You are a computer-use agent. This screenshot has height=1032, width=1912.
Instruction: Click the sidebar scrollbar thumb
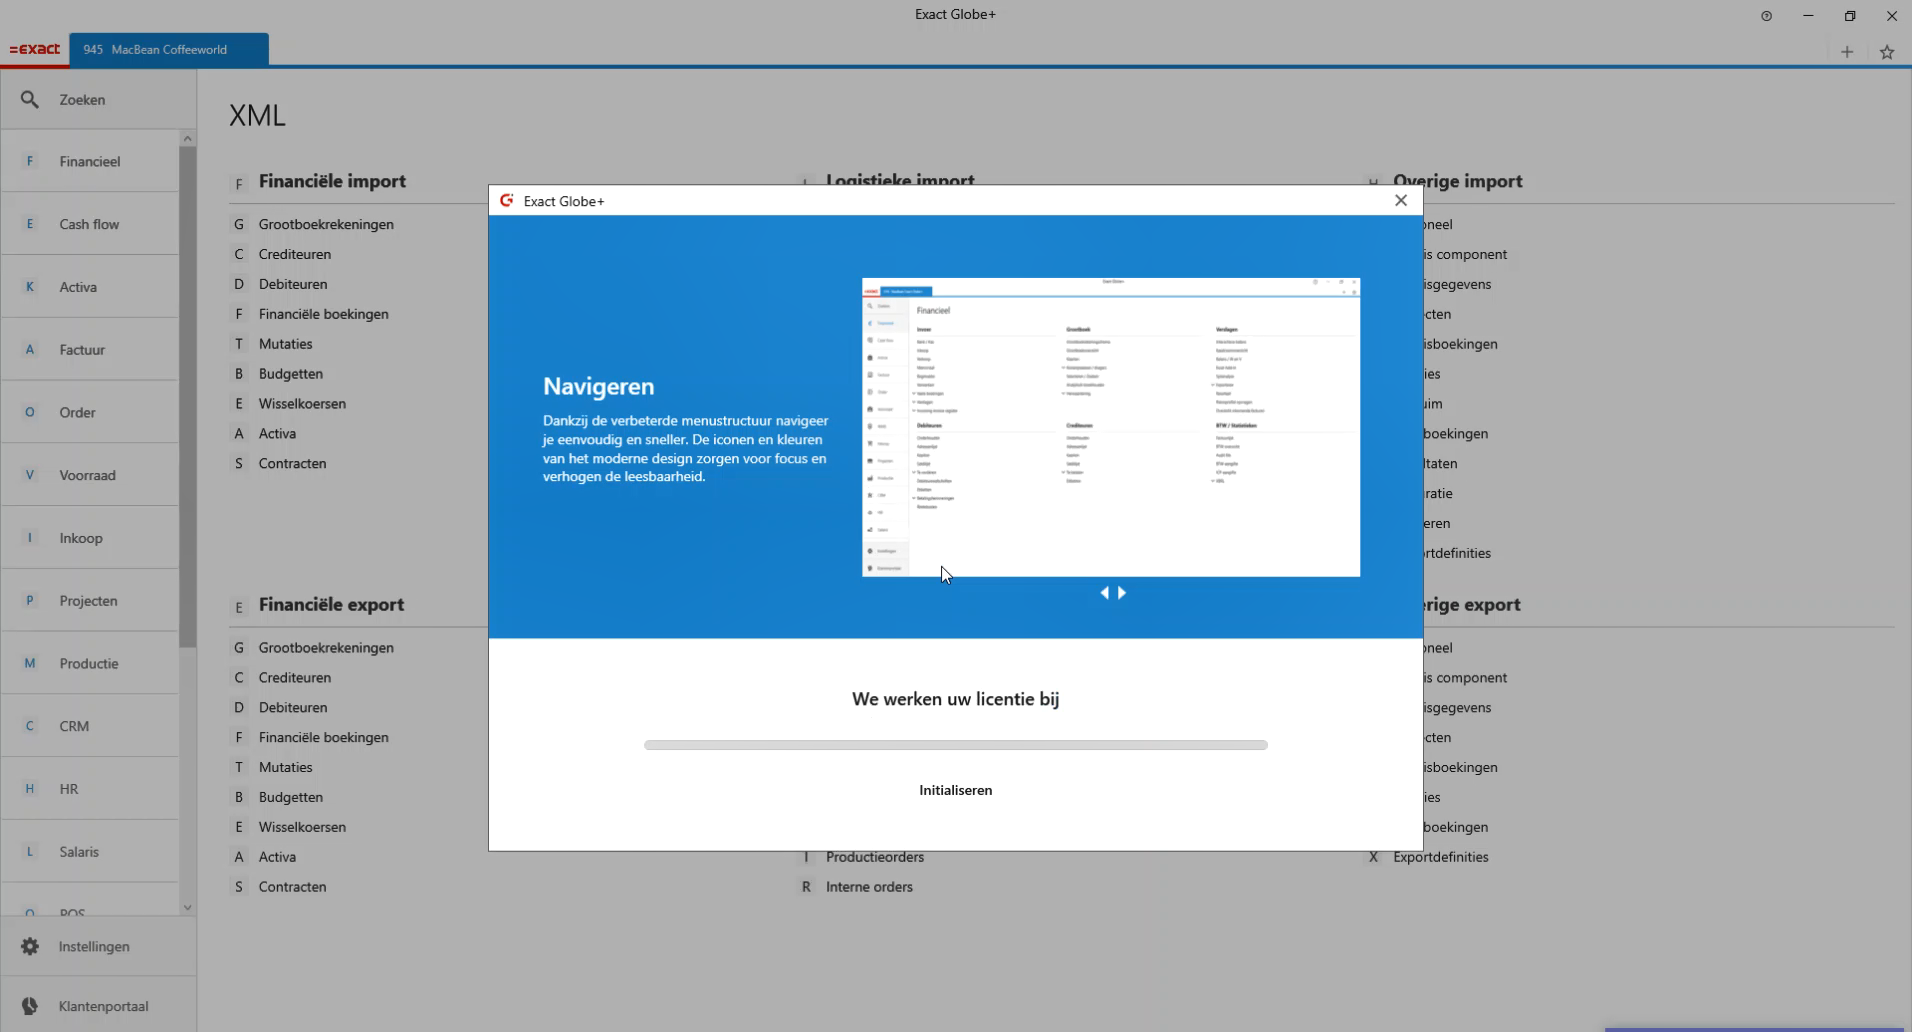[x=187, y=397]
